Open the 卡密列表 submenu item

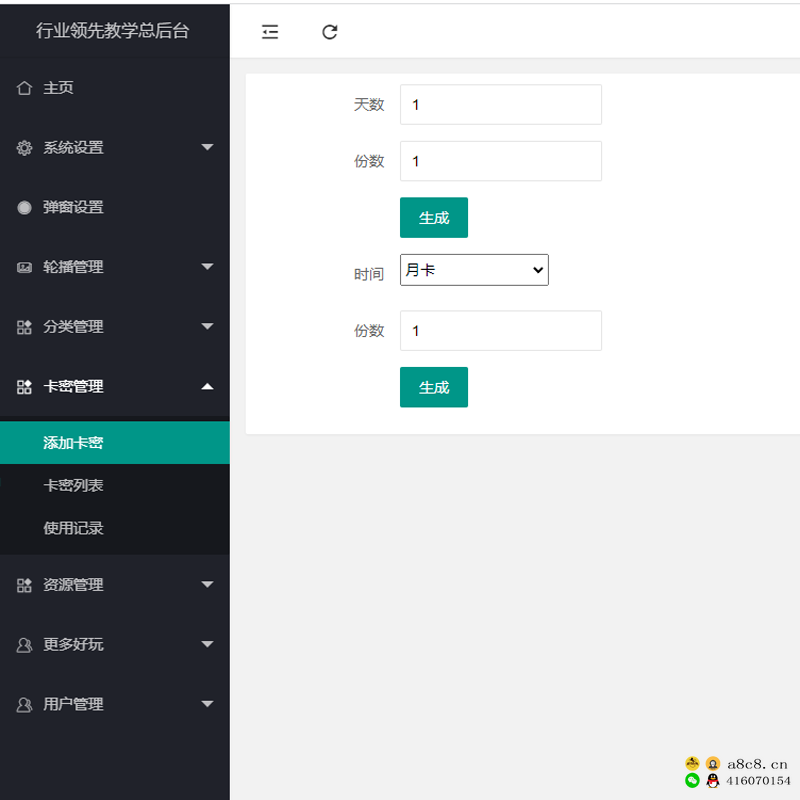pos(115,485)
